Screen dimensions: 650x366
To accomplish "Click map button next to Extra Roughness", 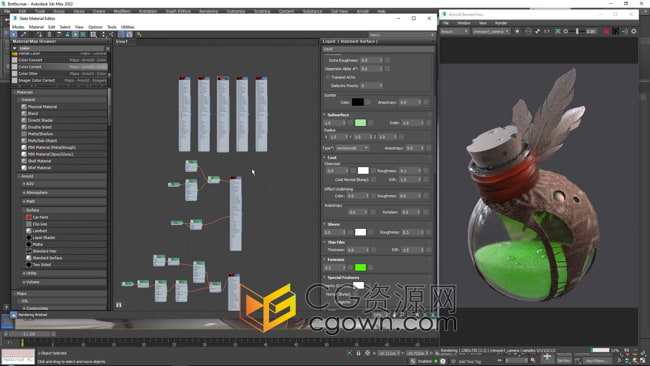I will click(387, 60).
